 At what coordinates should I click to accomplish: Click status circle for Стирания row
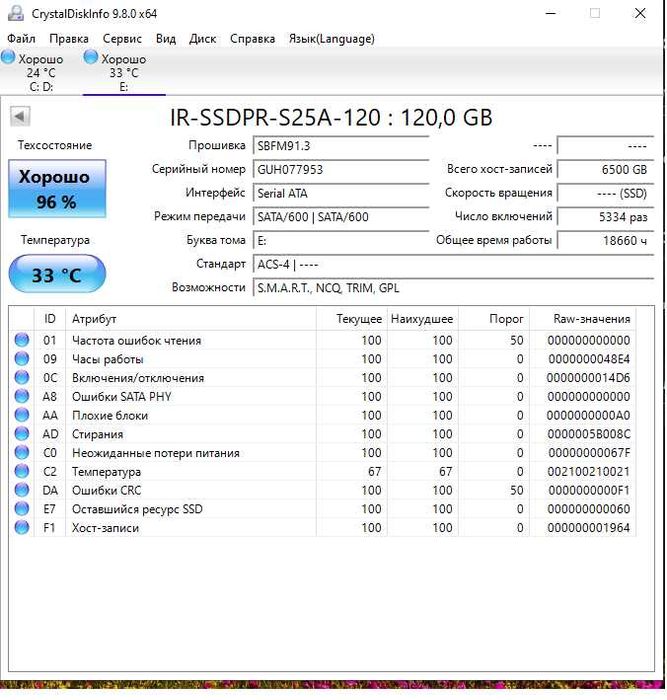click(22, 434)
